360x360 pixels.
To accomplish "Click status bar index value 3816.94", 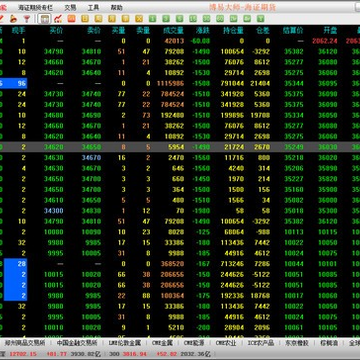I will point(135,354).
